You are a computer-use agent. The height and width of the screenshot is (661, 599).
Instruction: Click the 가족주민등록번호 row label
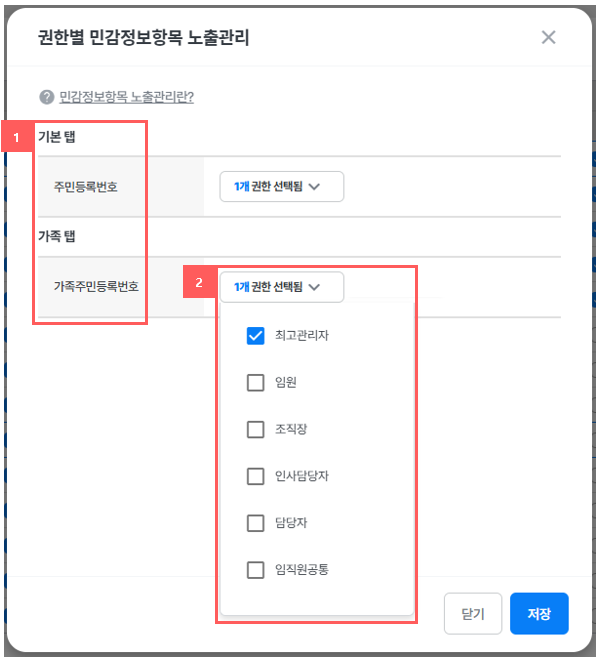click(x=96, y=287)
